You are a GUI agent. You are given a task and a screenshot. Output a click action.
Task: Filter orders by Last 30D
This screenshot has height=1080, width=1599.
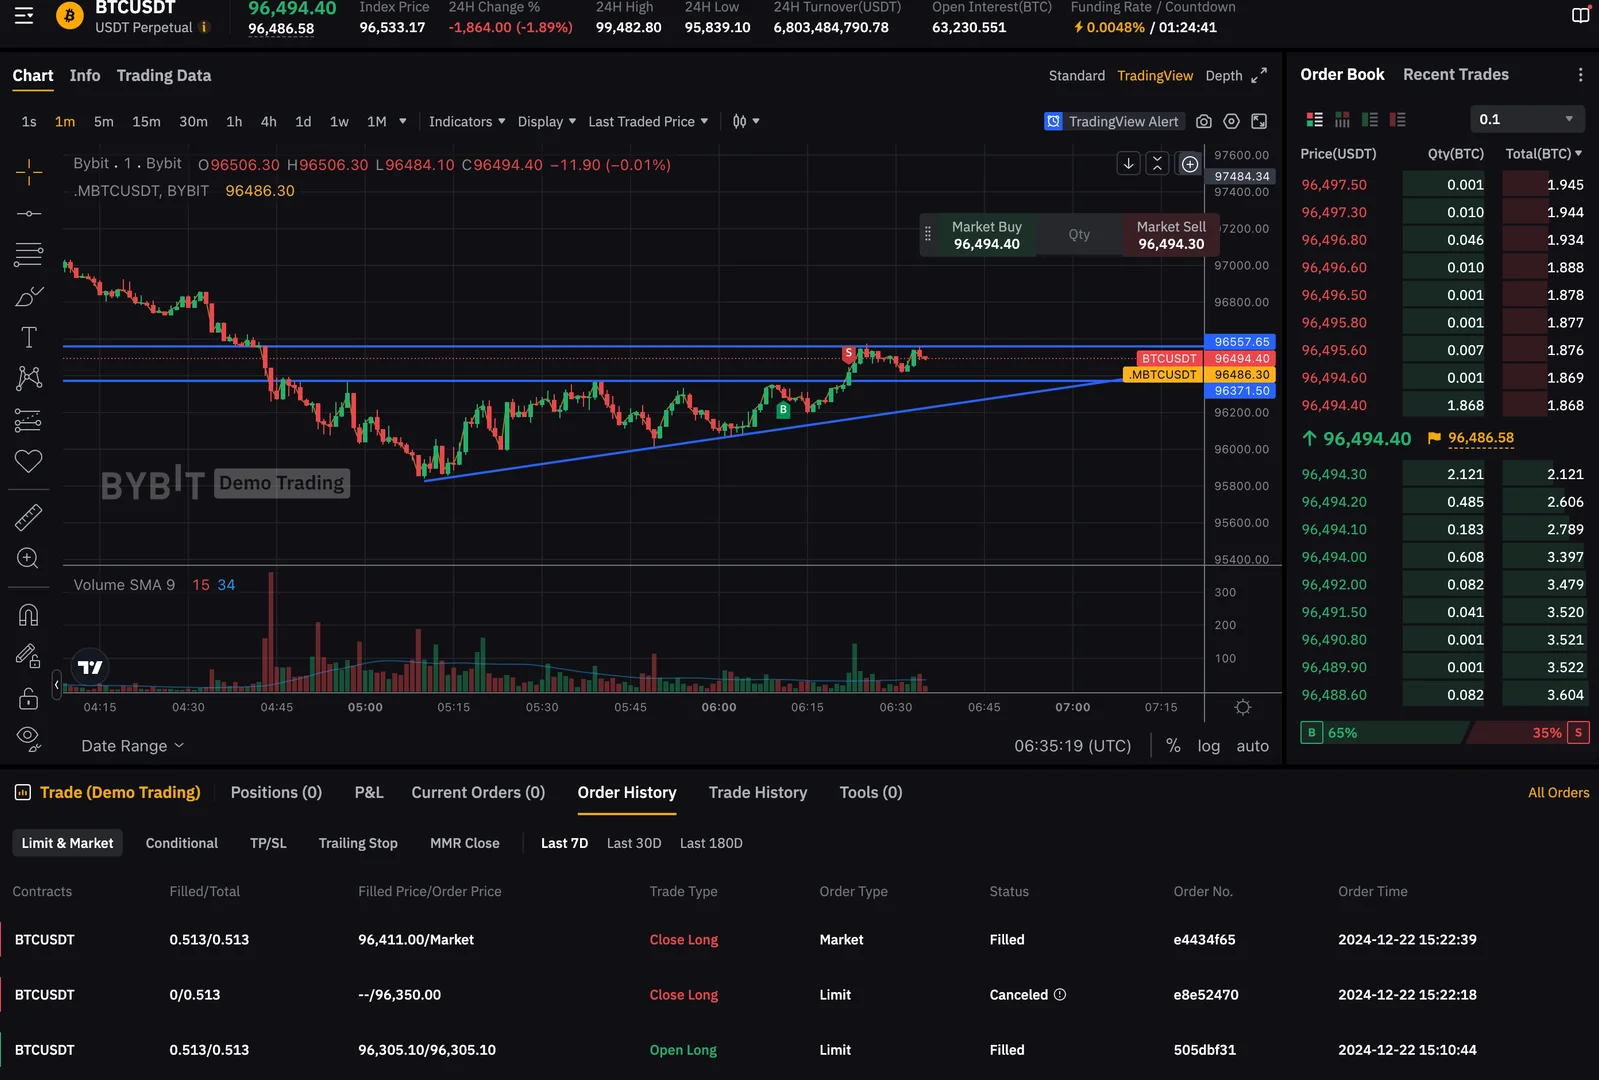(634, 843)
